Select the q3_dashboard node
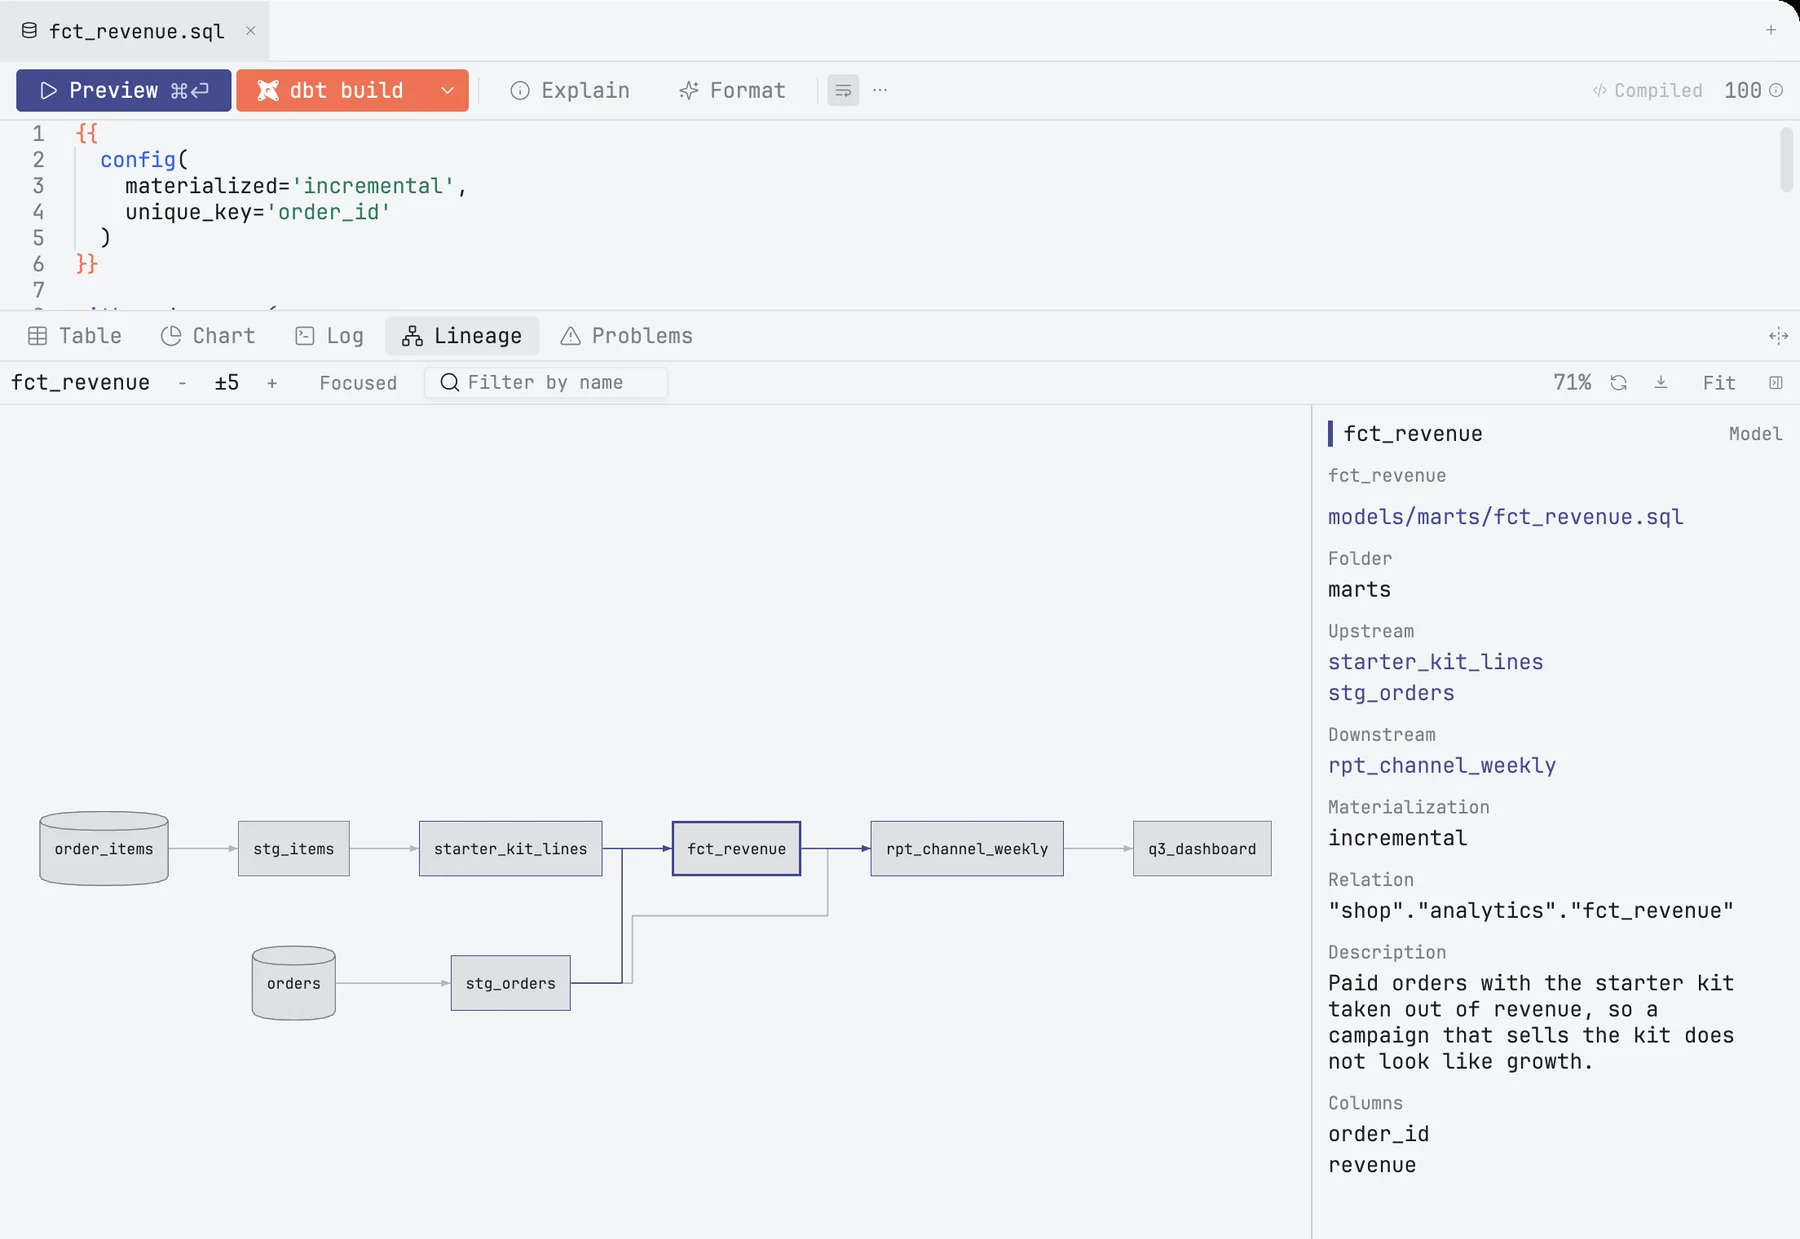The height and width of the screenshot is (1239, 1800). coord(1202,848)
